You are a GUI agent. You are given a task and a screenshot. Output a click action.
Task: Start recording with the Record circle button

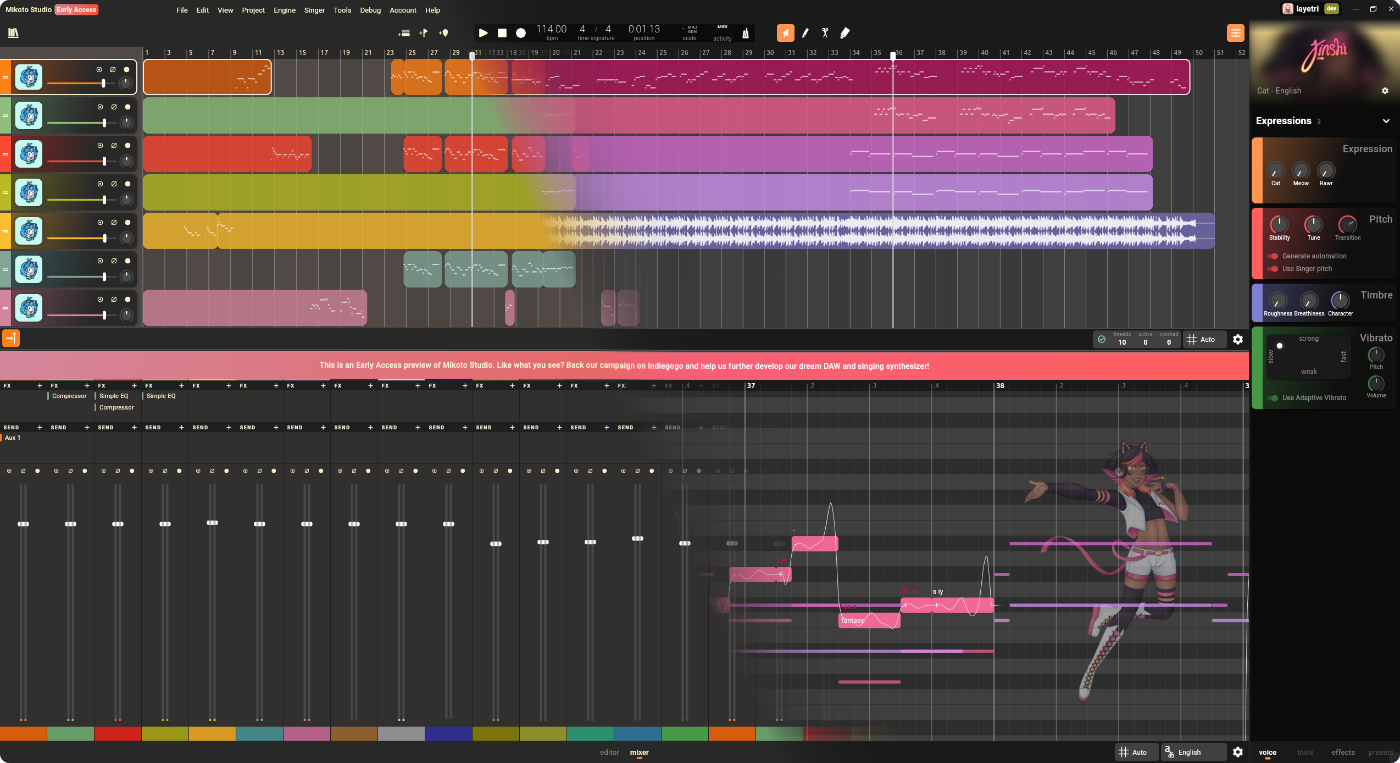point(521,33)
